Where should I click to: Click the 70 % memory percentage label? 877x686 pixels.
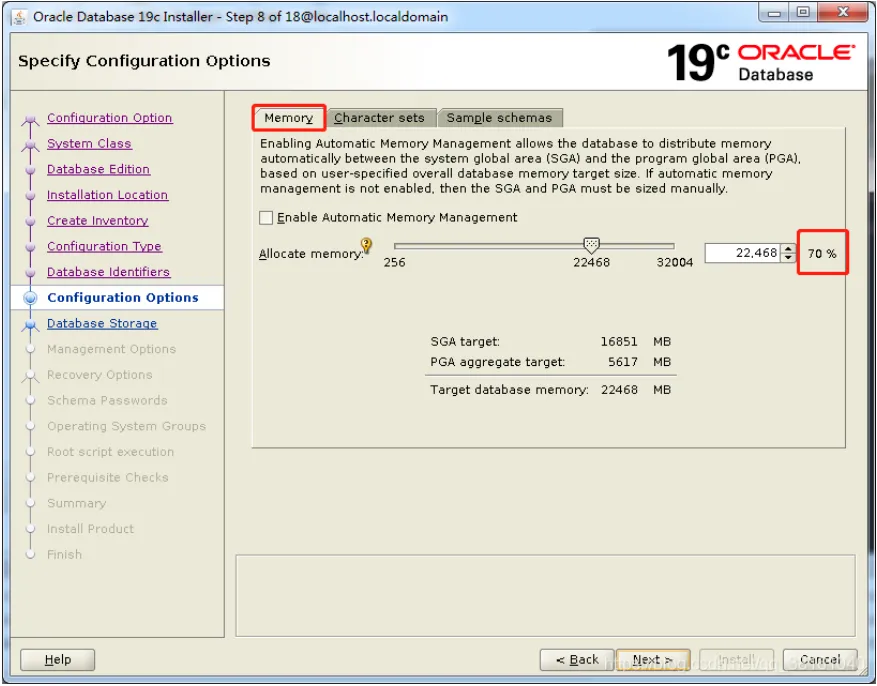click(822, 254)
